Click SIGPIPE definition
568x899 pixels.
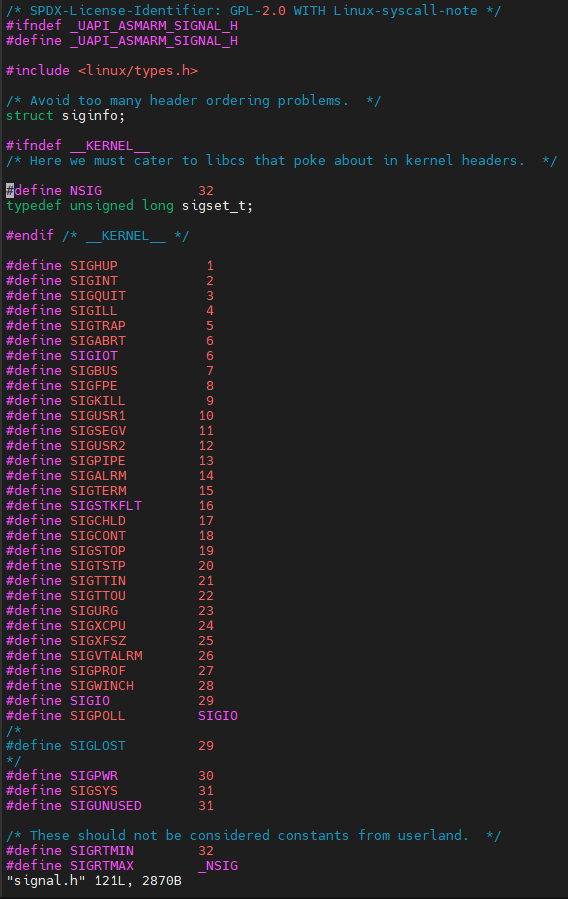click(x=110, y=460)
